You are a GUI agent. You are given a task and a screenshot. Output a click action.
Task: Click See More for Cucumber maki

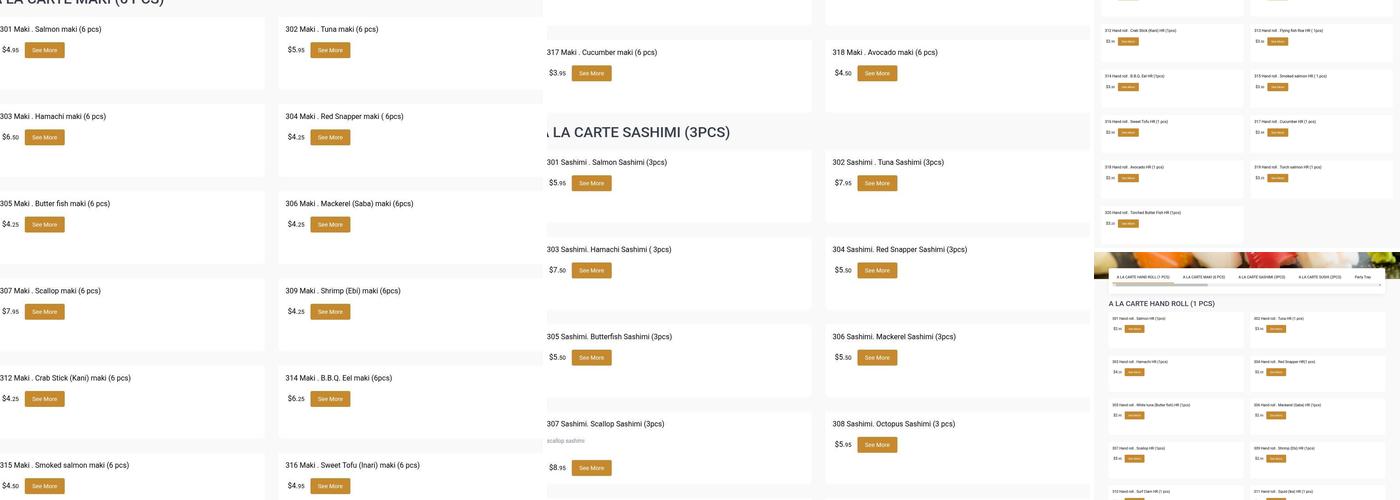pos(591,73)
